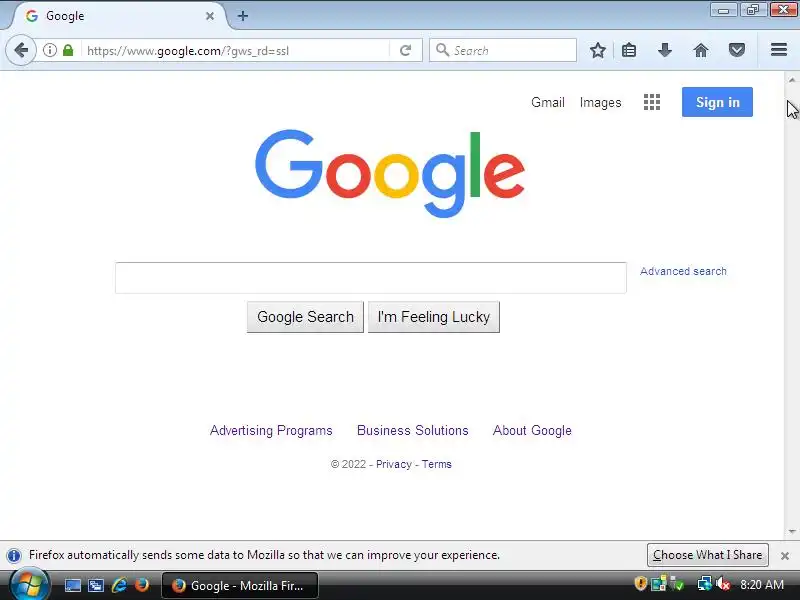Click the network tray icon
Viewport: 800px width, 600px height.
pyautogui.click(x=704, y=584)
